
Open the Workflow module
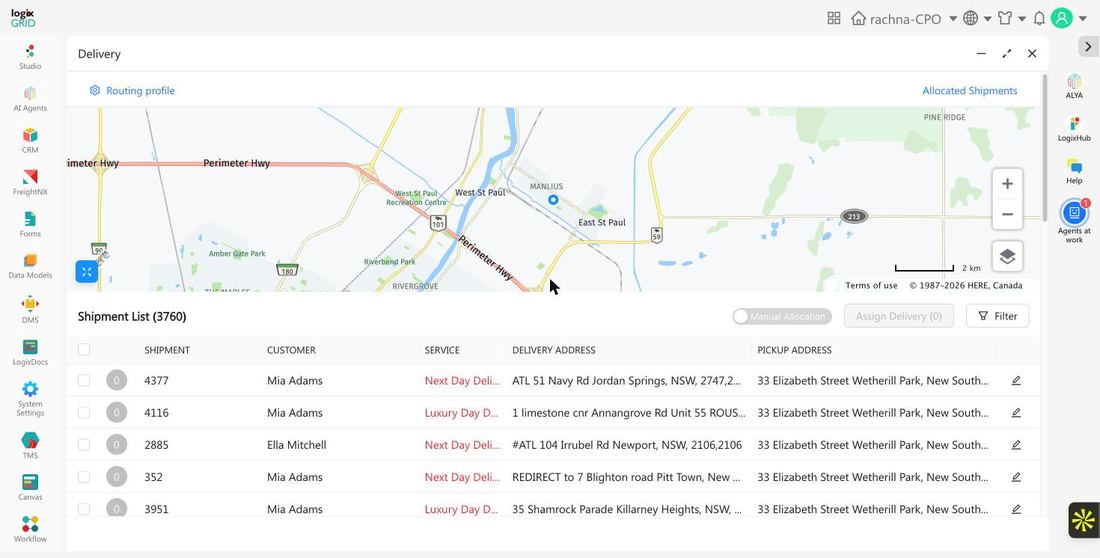click(x=29, y=530)
